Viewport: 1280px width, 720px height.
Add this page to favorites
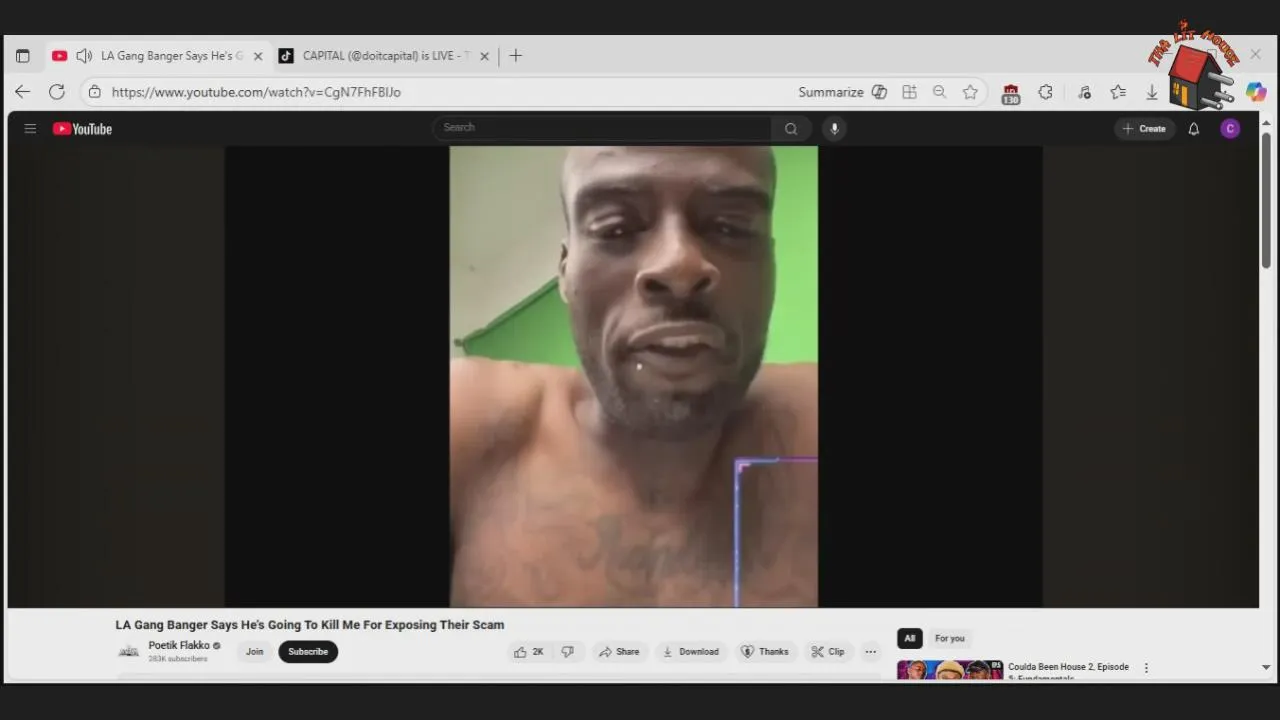click(x=970, y=92)
